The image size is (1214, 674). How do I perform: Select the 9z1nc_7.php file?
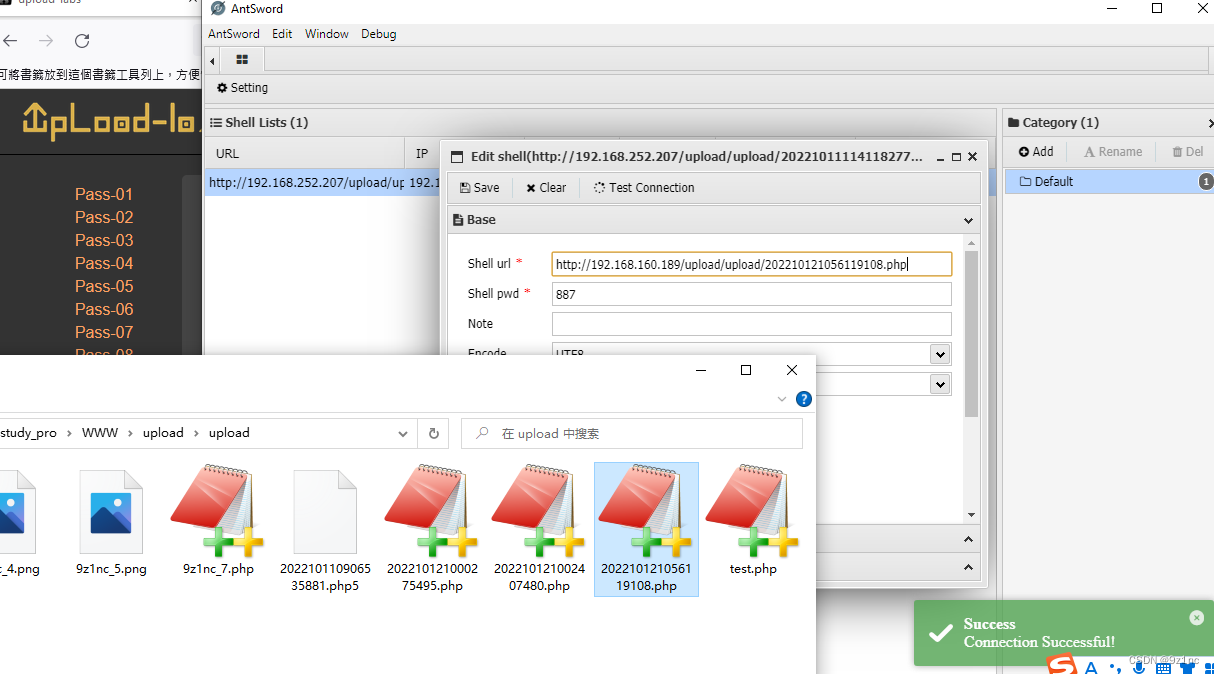pyautogui.click(x=218, y=522)
